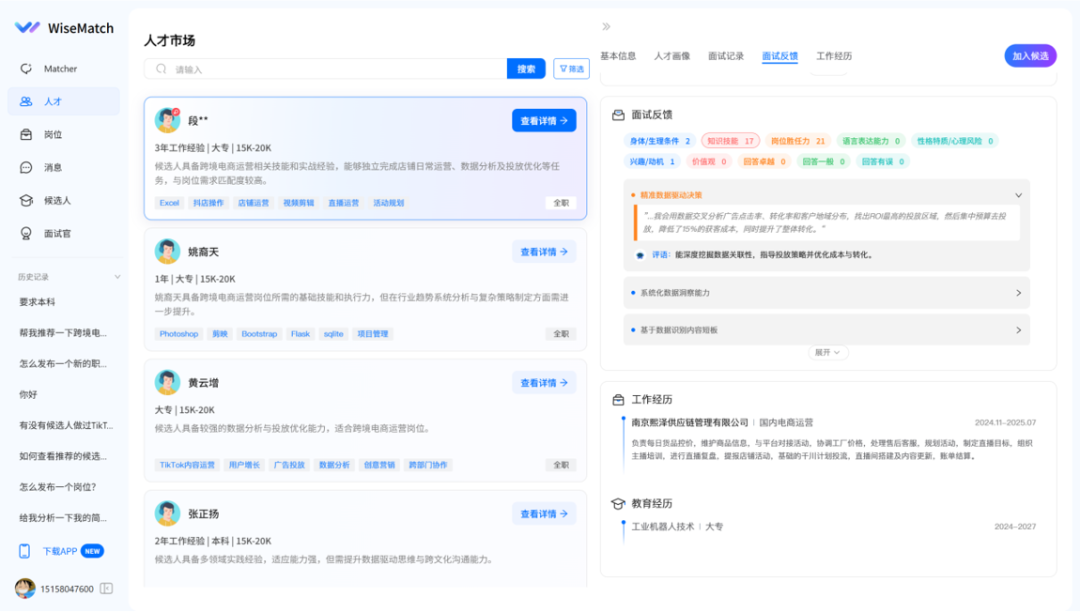Click the 加入候选 button

pos(1029,55)
